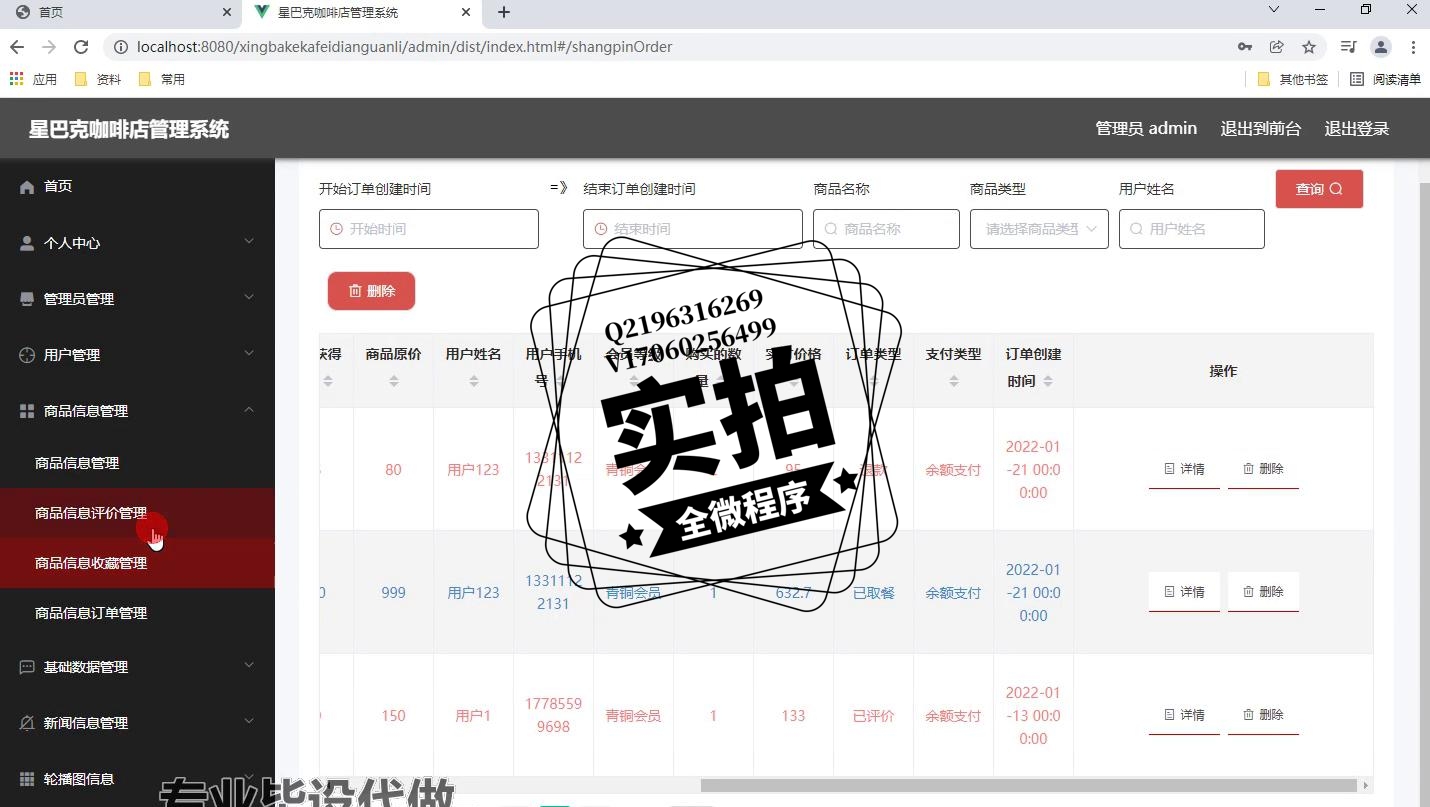Click the home icon beside 首页 in sidebar
The image size is (1430, 807).
click(x=27, y=187)
